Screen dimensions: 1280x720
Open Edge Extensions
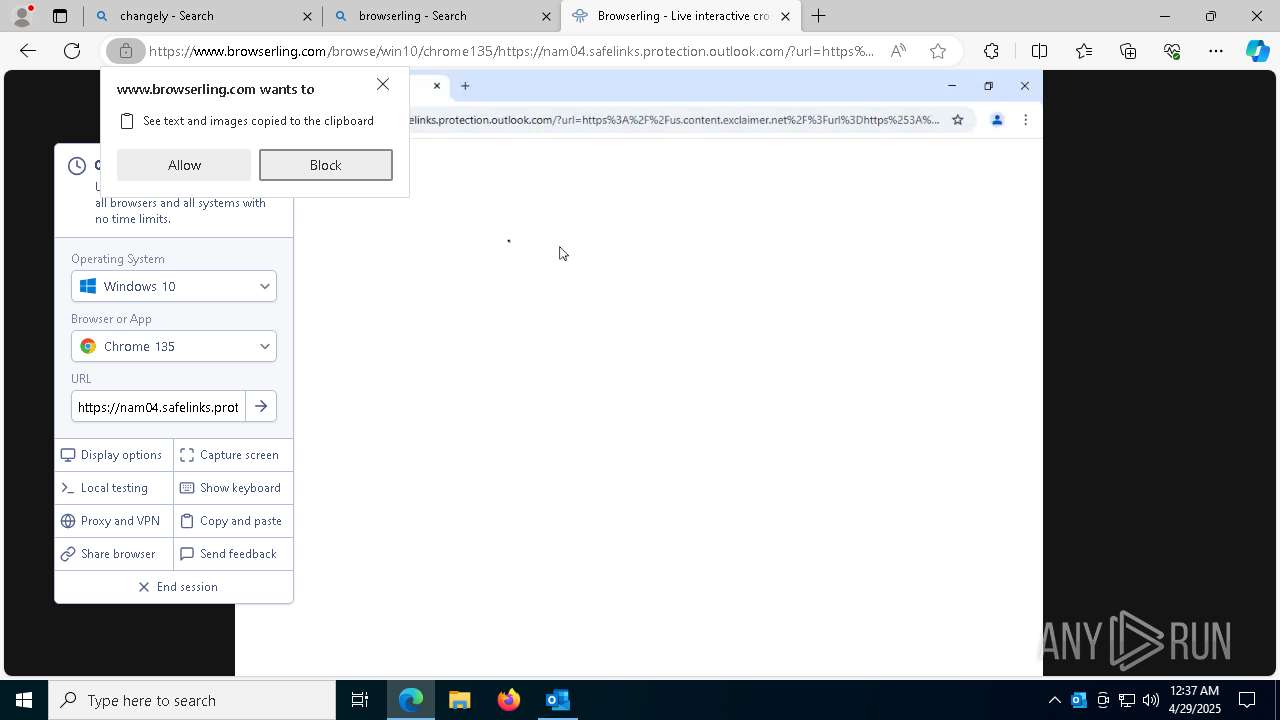[991, 51]
